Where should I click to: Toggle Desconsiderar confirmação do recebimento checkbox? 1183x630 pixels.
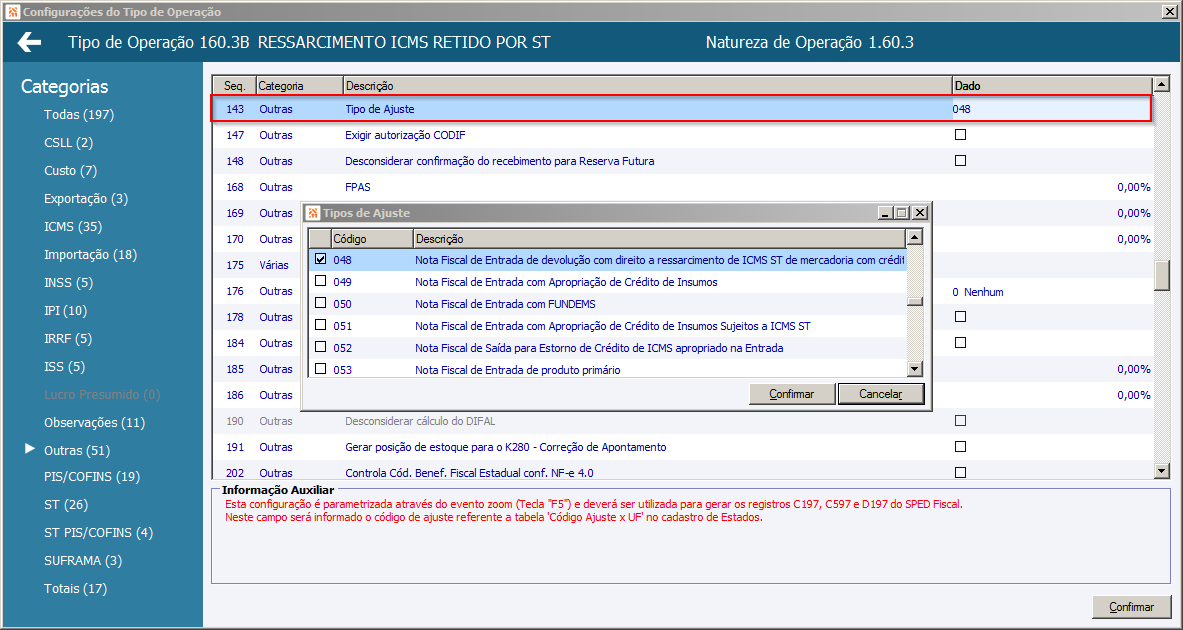[x=960, y=161]
